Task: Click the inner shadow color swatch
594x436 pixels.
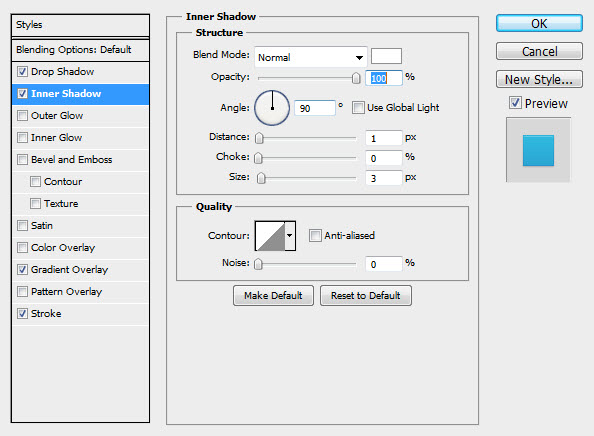Action: coord(386,56)
